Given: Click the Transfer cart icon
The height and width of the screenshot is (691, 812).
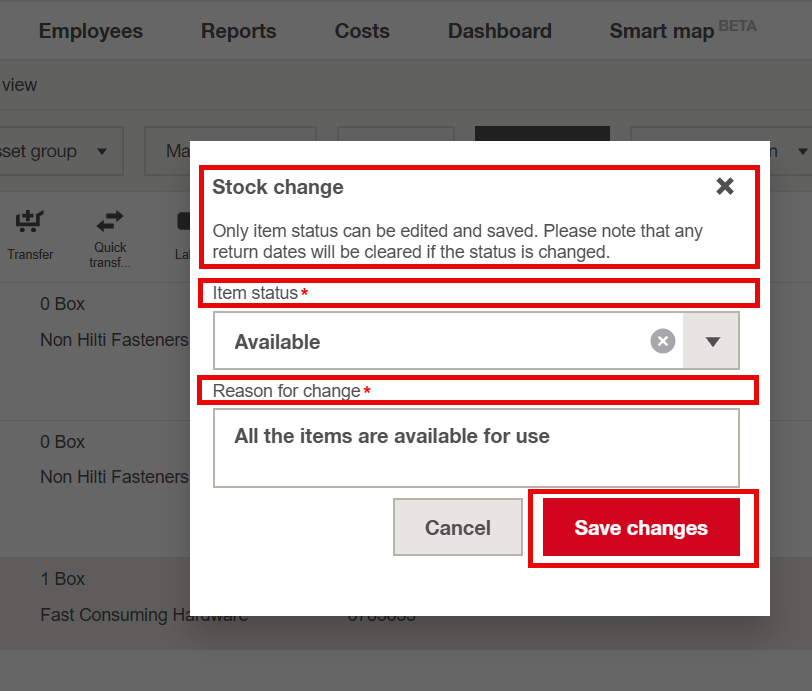Looking at the screenshot, I should point(30,222).
